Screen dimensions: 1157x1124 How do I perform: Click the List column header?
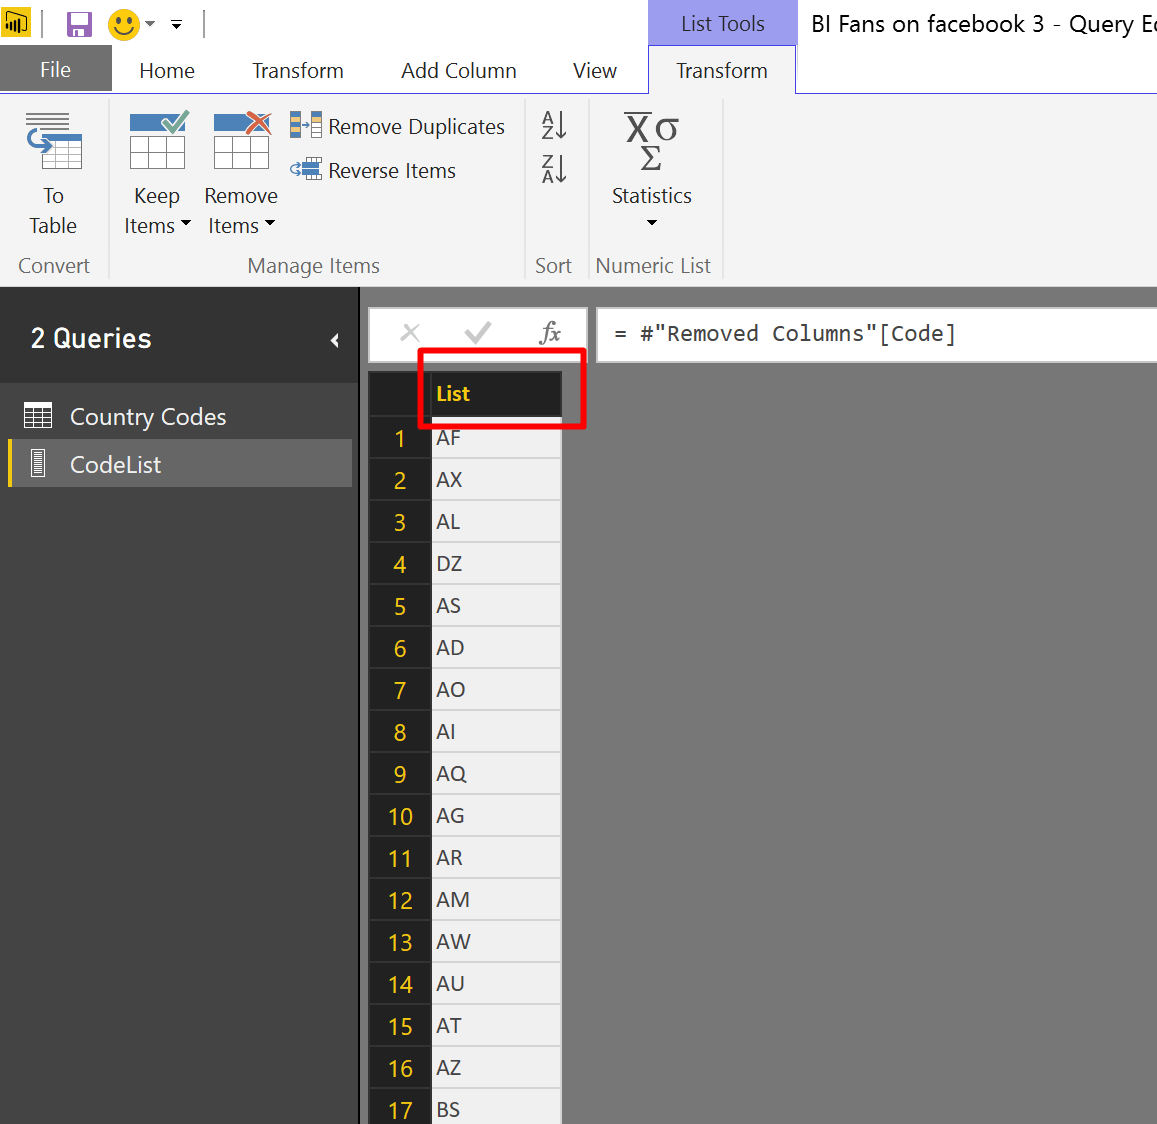click(496, 394)
